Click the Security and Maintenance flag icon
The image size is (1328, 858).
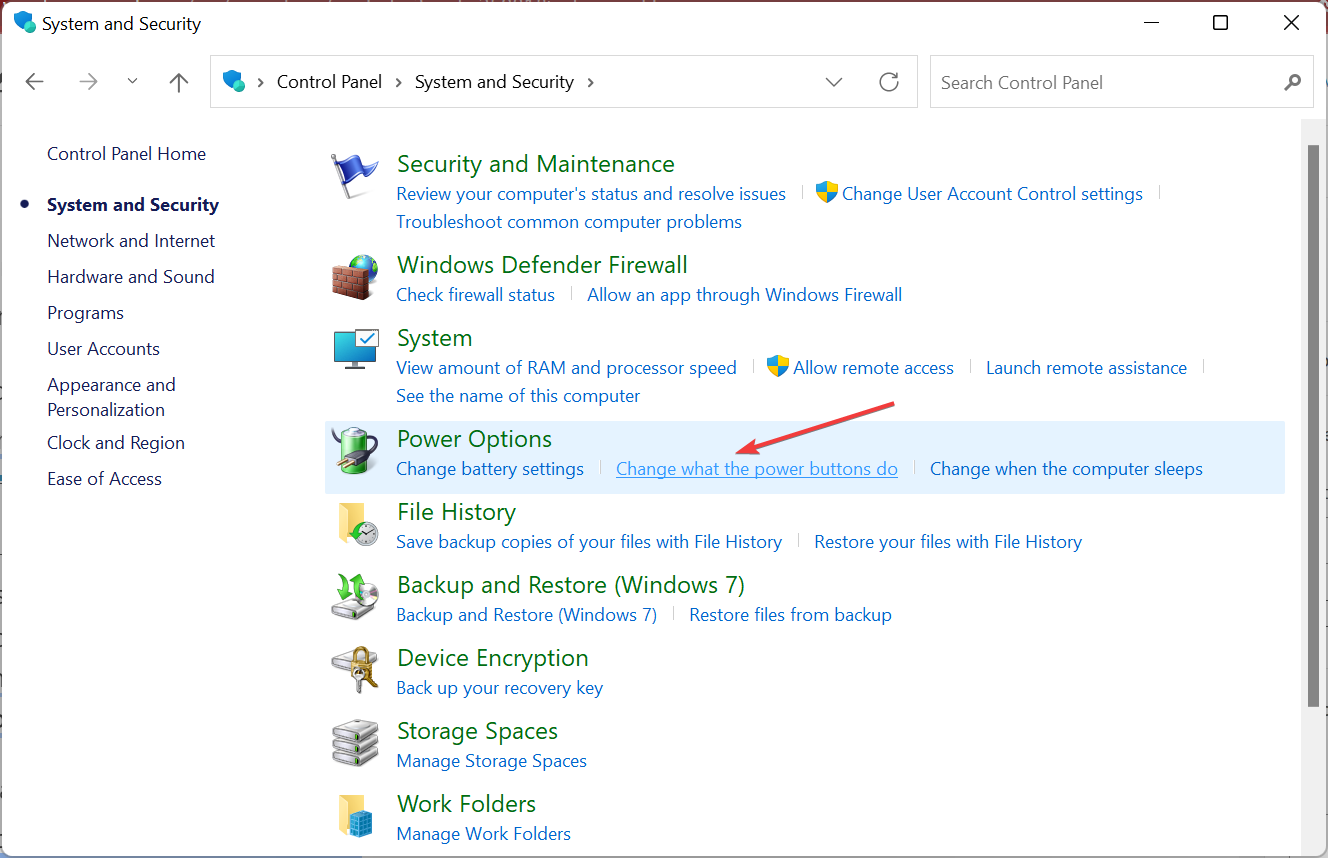pos(355,178)
